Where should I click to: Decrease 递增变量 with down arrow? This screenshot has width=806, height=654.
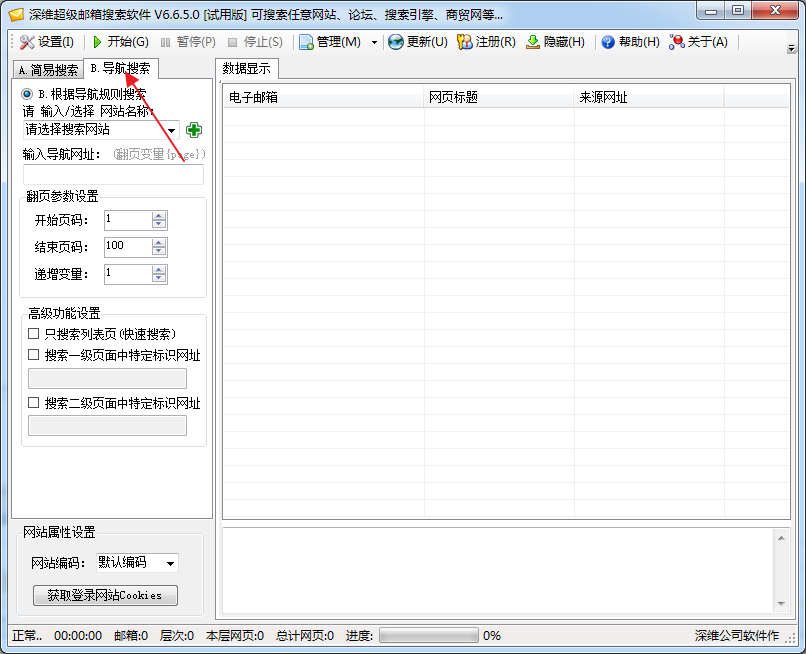pyautogui.click(x=159, y=278)
